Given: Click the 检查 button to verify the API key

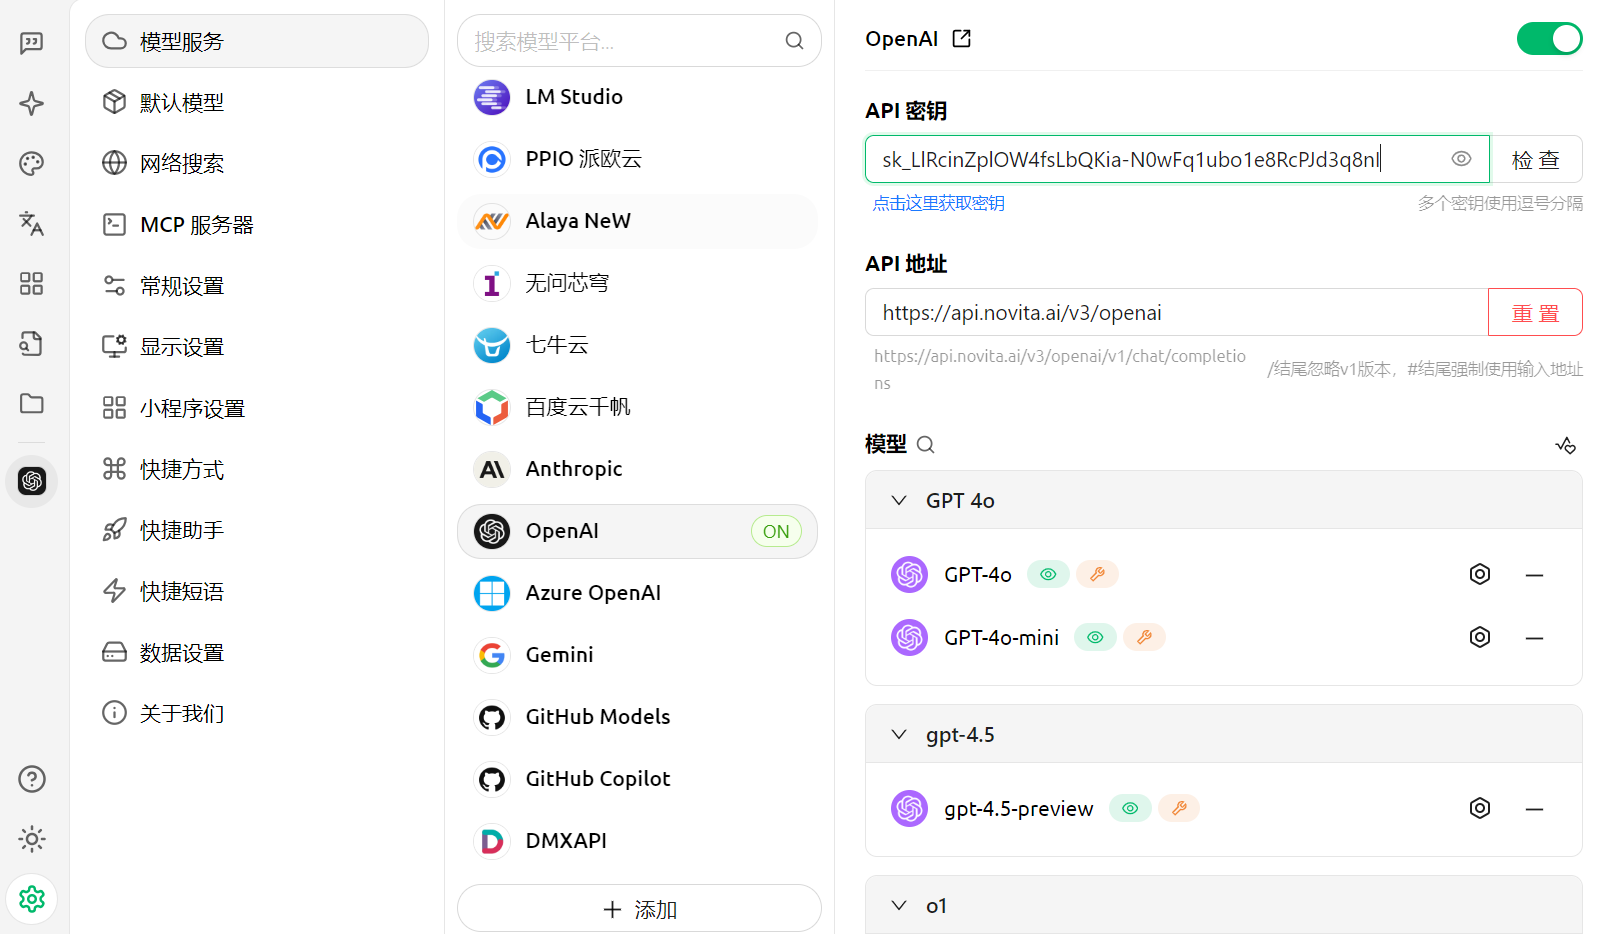Looking at the screenshot, I should point(1536,159).
